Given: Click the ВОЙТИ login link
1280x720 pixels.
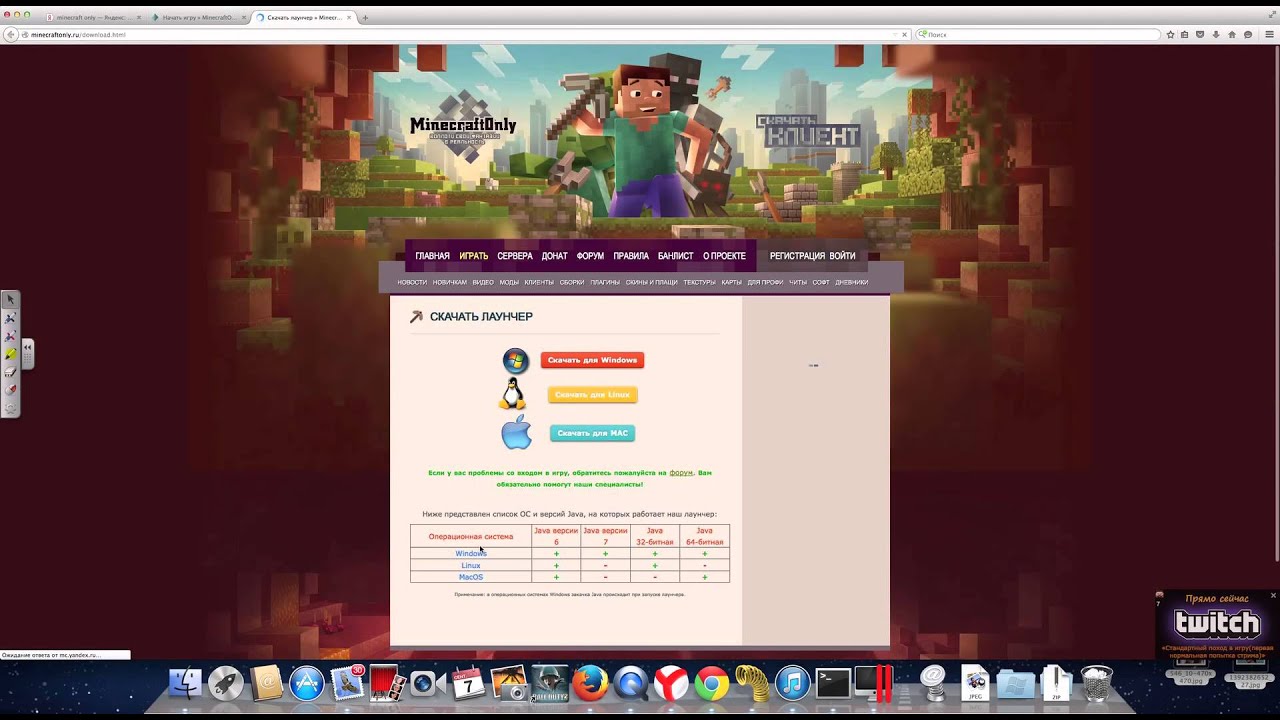Looking at the screenshot, I should [842, 256].
